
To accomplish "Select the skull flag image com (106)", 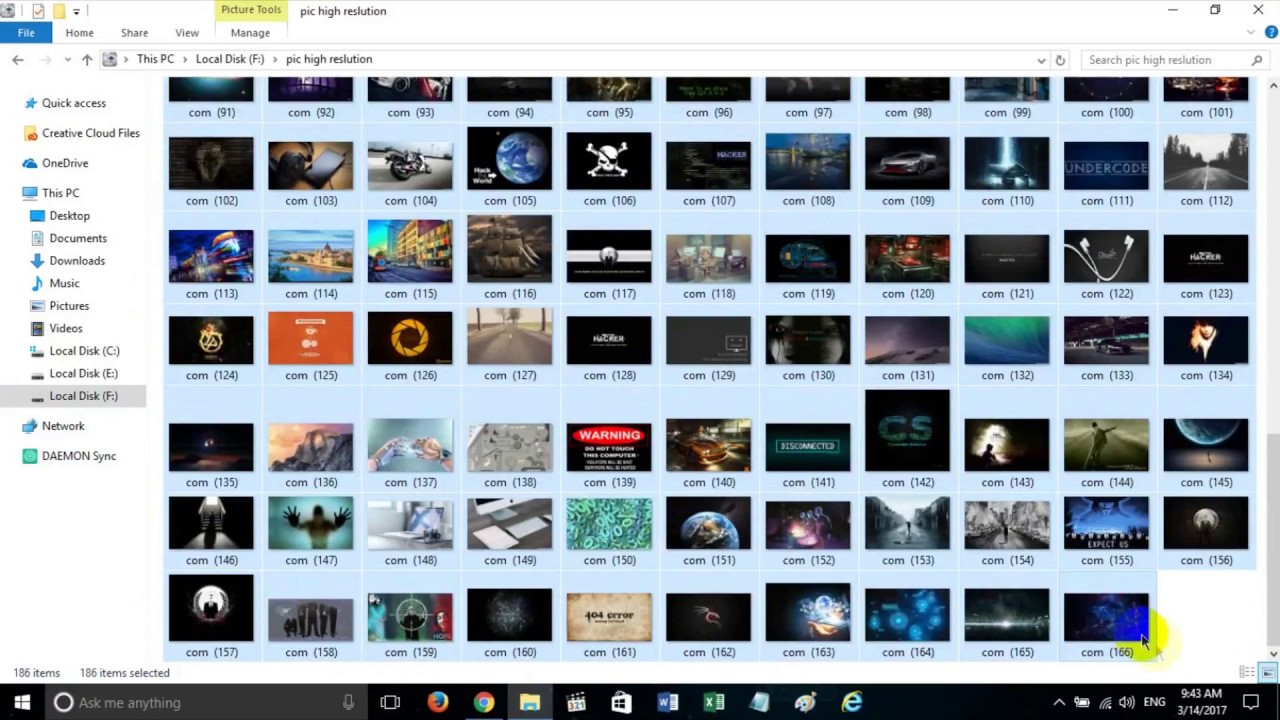I will click(609, 161).
